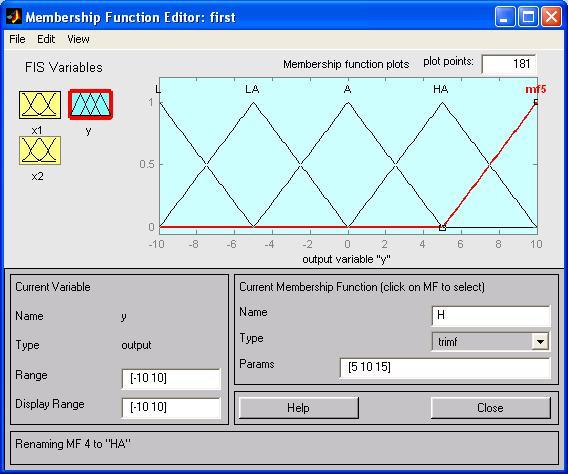Click the status text Renaming MF 4
Image resolution: width=568 pixels, height=474 pixels.
73,444
